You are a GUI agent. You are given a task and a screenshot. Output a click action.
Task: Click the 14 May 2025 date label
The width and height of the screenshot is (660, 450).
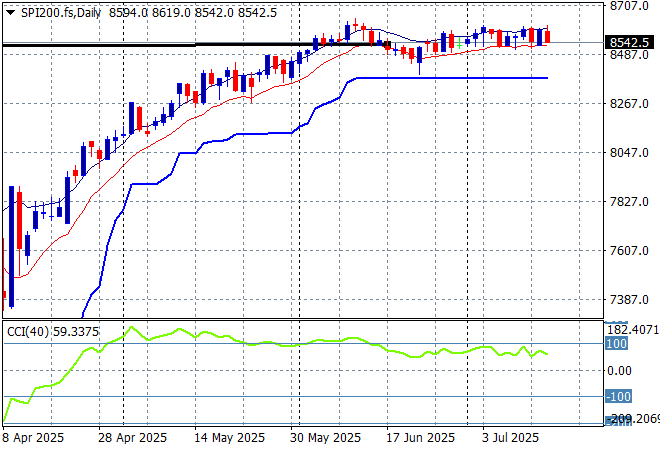[x=229, y=438]
